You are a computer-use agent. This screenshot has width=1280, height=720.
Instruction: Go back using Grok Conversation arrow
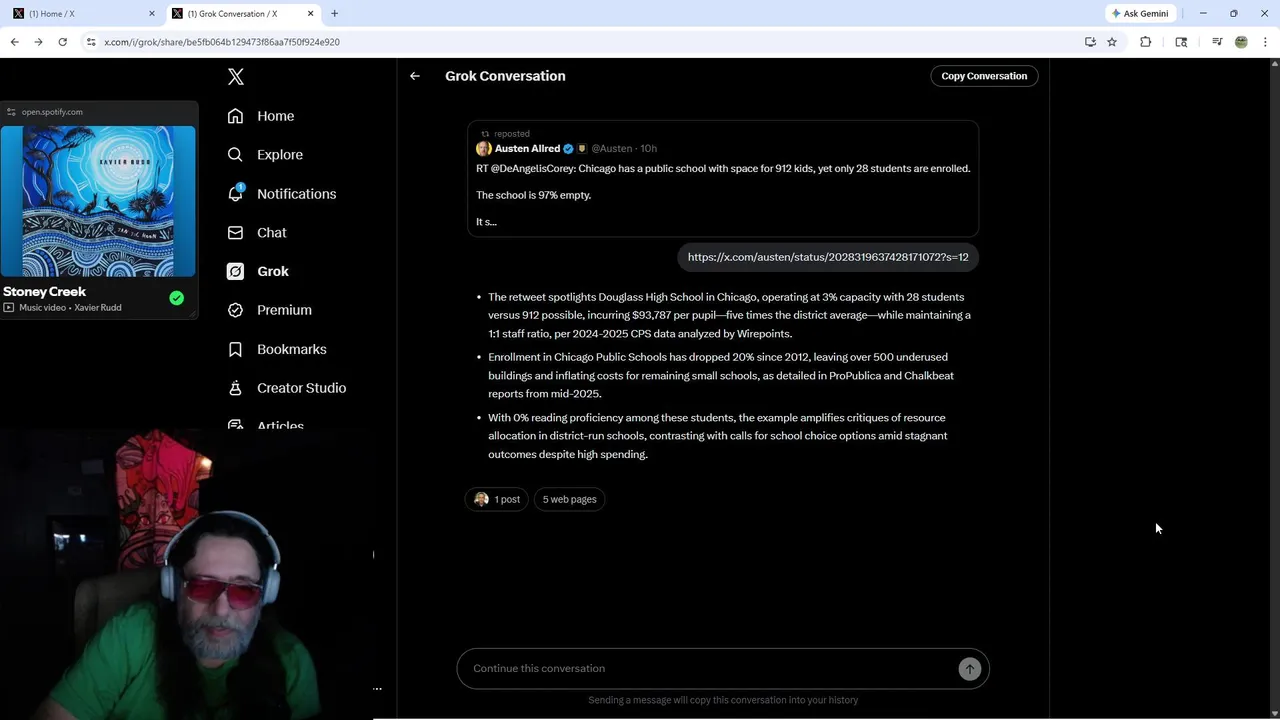(415, 76)
